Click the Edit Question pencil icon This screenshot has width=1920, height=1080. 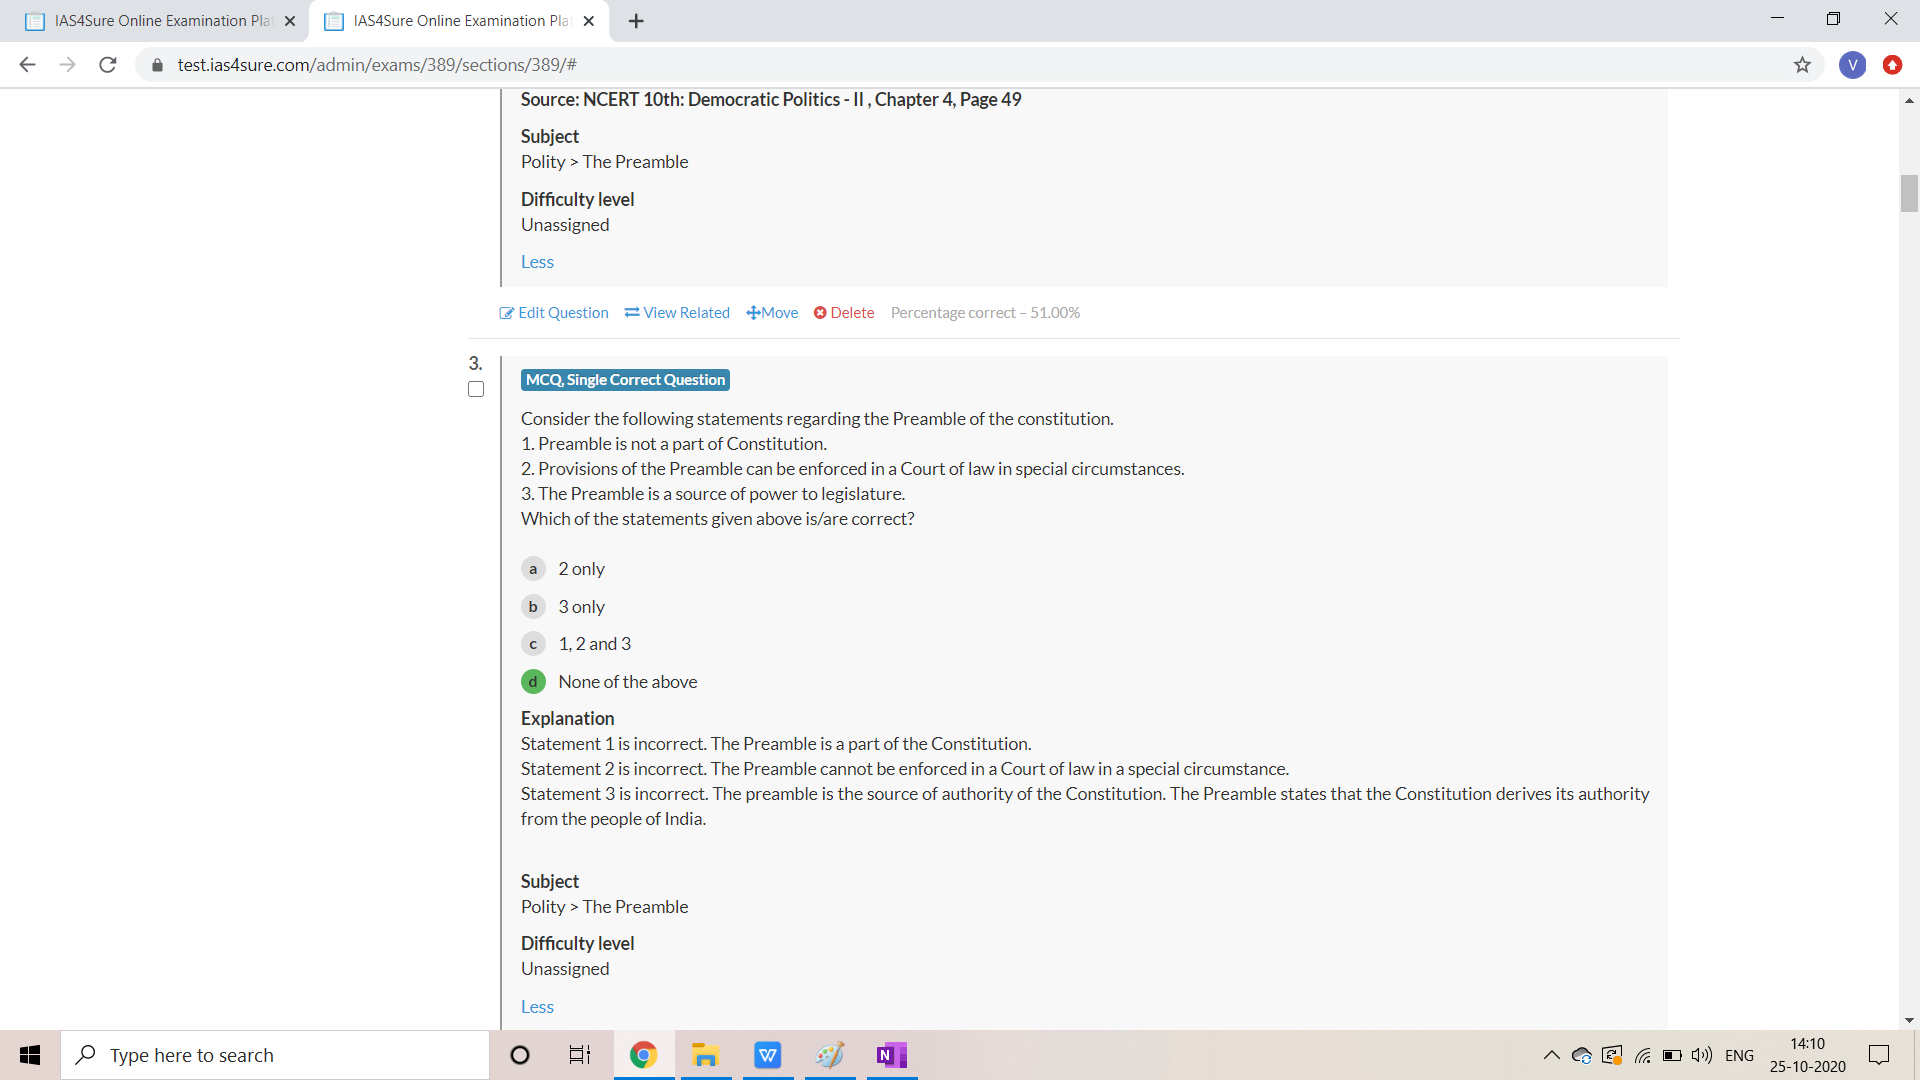pos(506,313)
